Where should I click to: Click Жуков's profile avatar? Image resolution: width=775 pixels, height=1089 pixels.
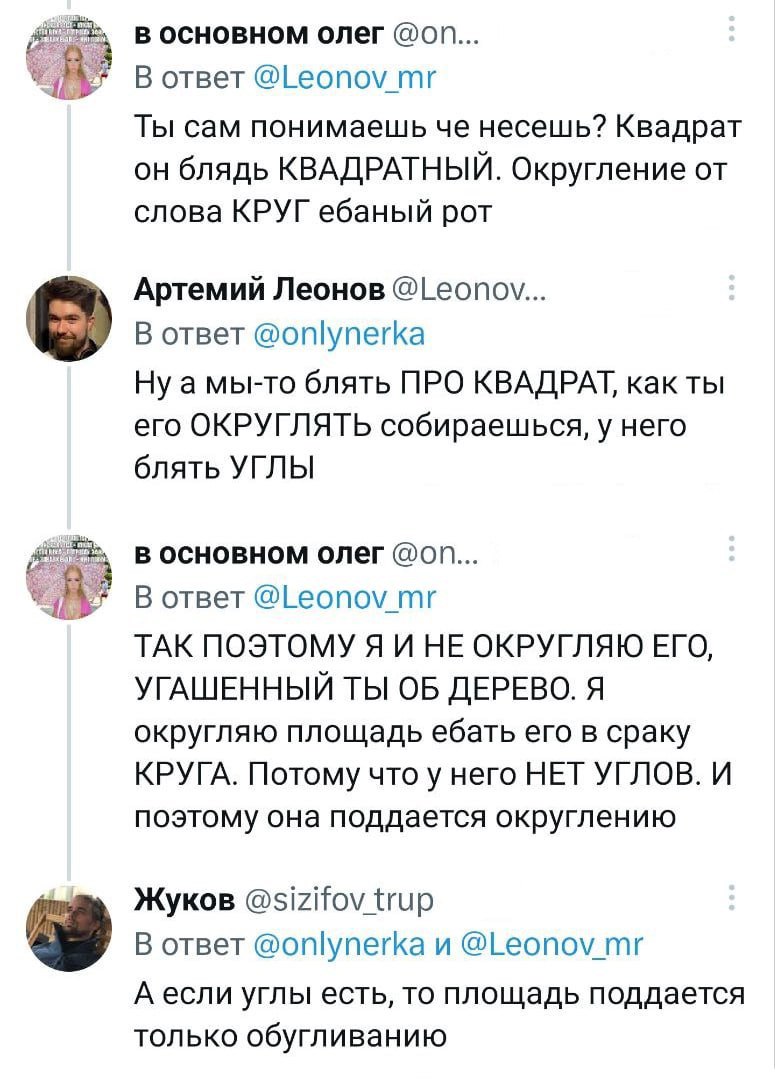tap(70, 928)
